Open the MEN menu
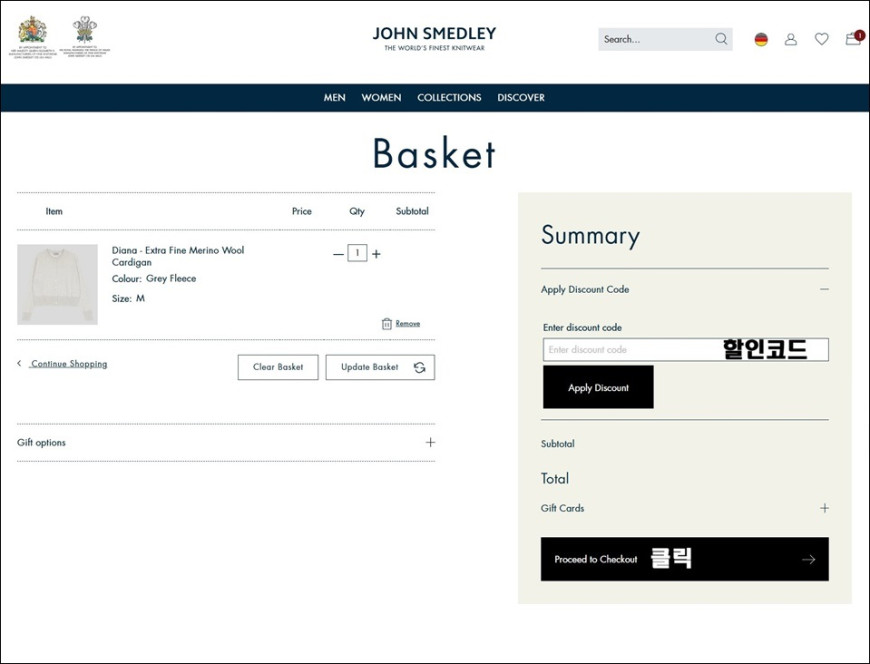Image resolution: width=870 pixels, height=664 pixels. coord(335,98)
